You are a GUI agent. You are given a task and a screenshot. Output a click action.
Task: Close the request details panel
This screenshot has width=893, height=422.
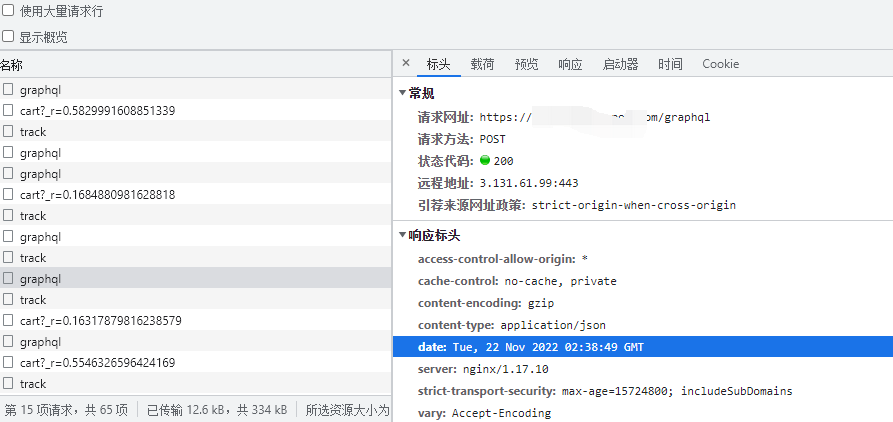[x=406, y=63]
